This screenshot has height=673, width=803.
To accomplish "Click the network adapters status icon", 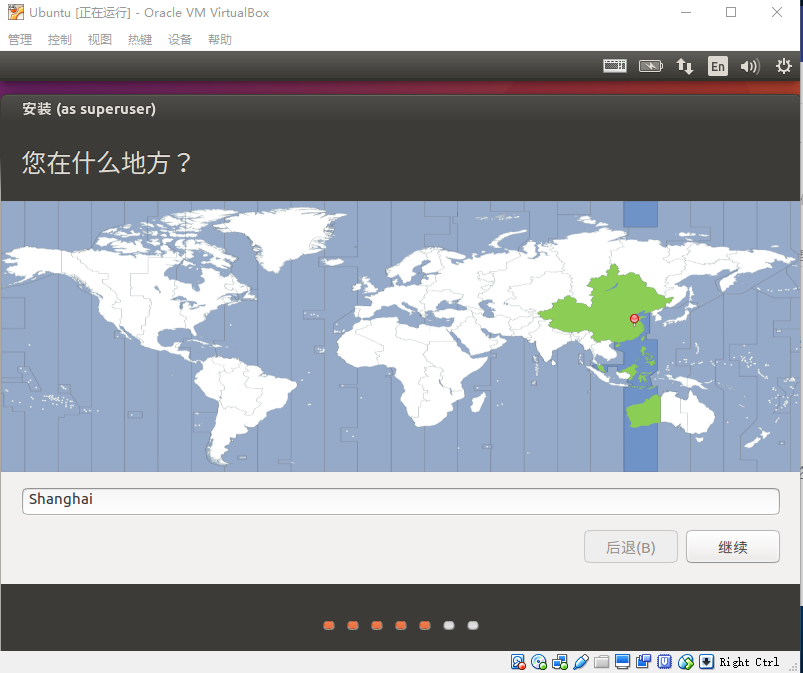I will 560,662.
